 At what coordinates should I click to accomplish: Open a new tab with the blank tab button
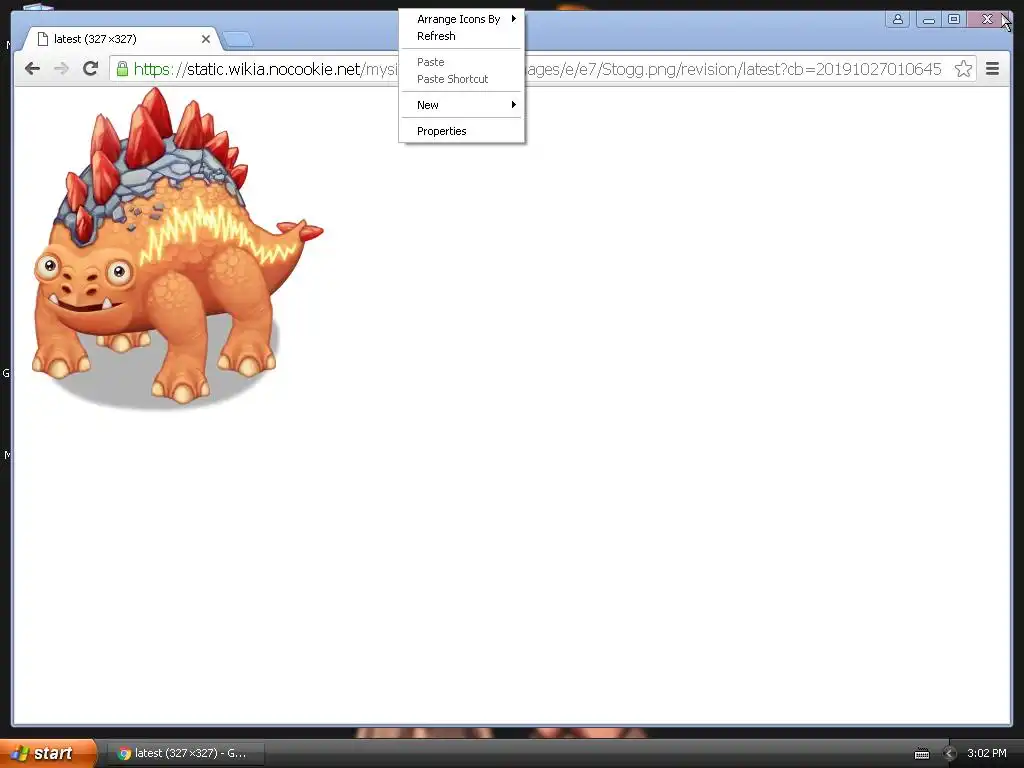(238, 40)
